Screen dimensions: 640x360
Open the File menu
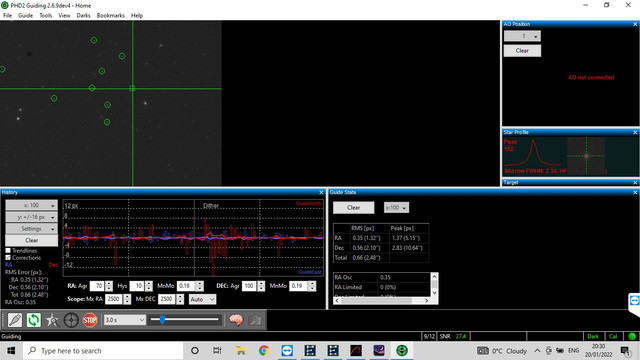[7, 16]
